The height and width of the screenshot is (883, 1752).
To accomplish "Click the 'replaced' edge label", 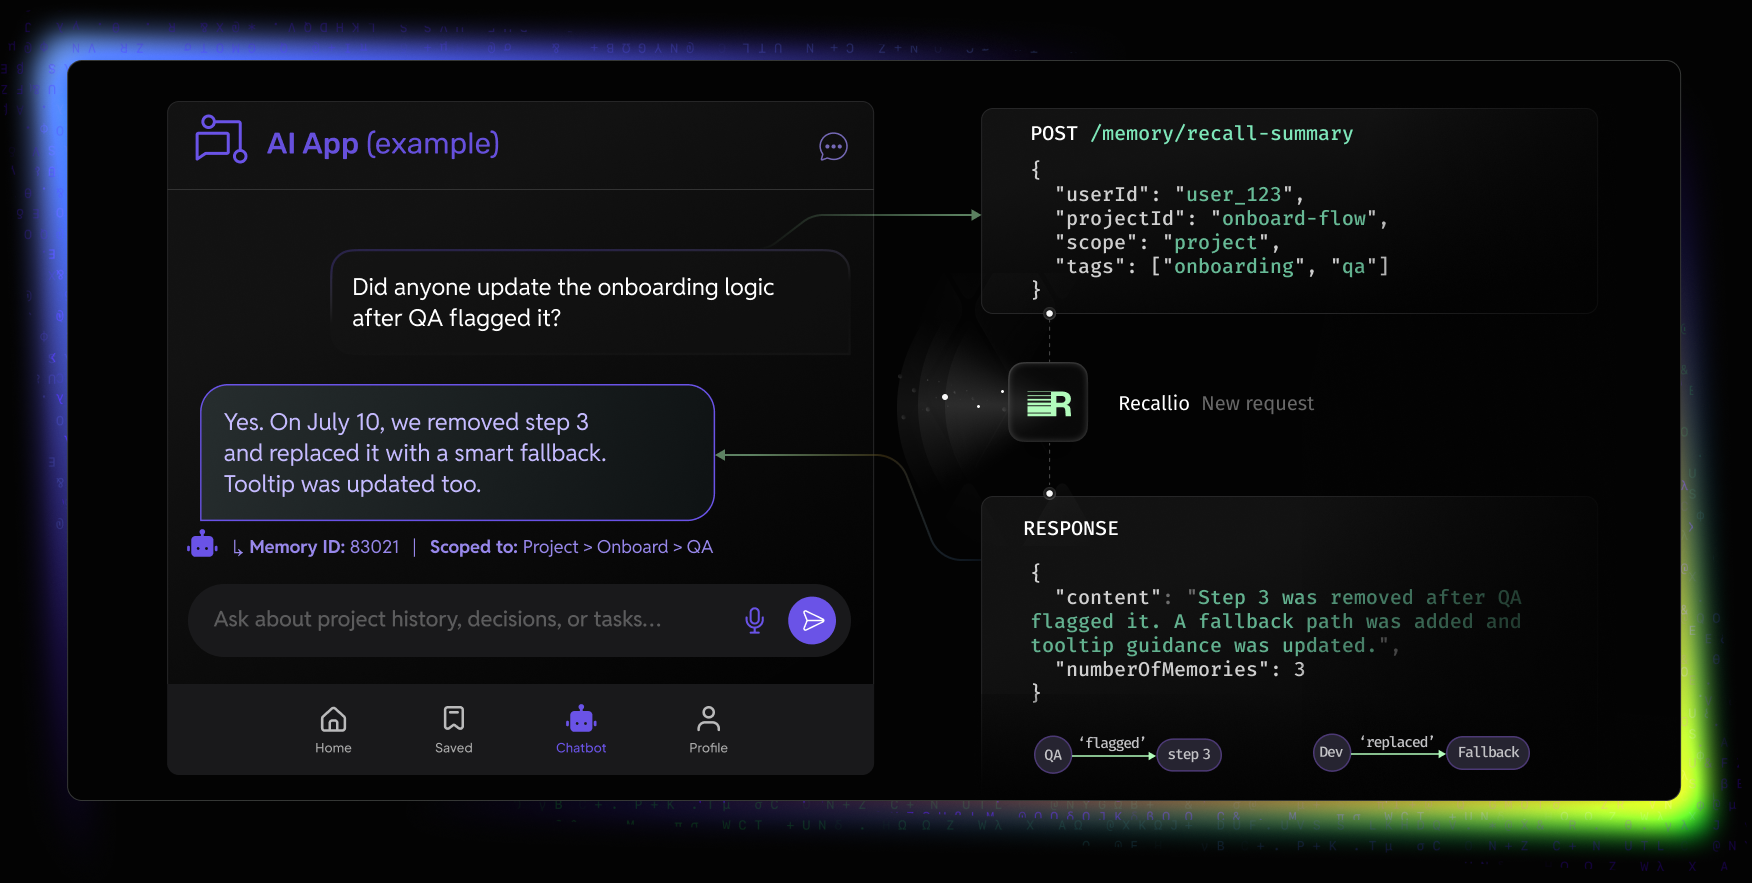I will [x=1397, y=742].
